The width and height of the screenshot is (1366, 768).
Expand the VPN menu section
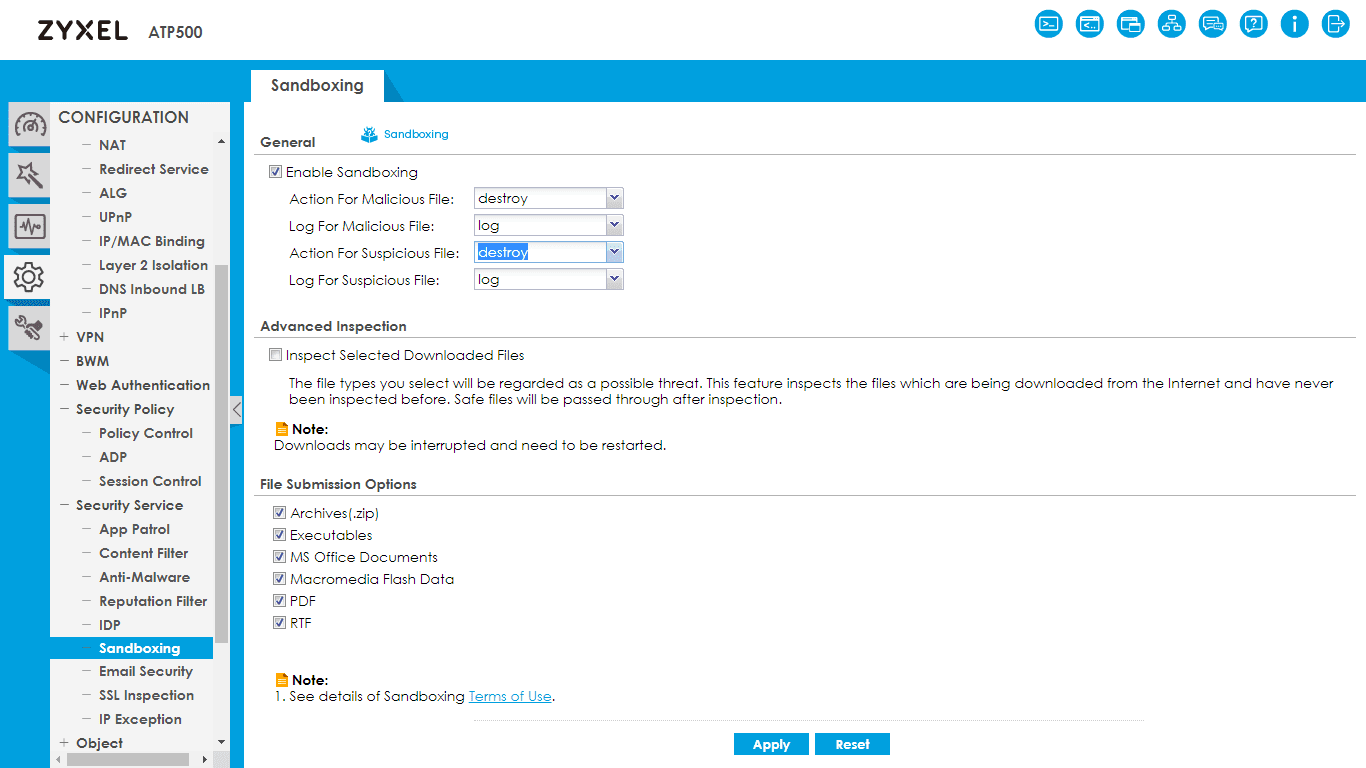click(x=64, y=337)
